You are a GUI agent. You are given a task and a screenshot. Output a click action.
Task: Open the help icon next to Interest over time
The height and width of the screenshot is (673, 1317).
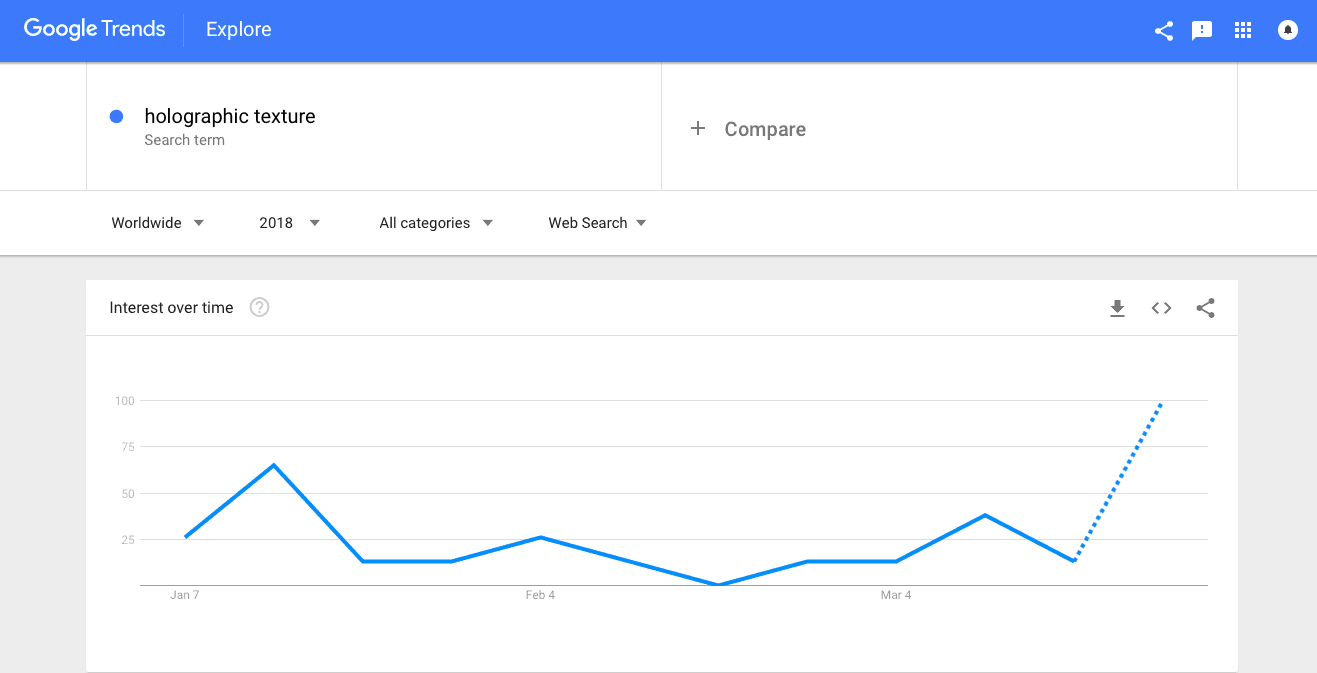(259, 307)
